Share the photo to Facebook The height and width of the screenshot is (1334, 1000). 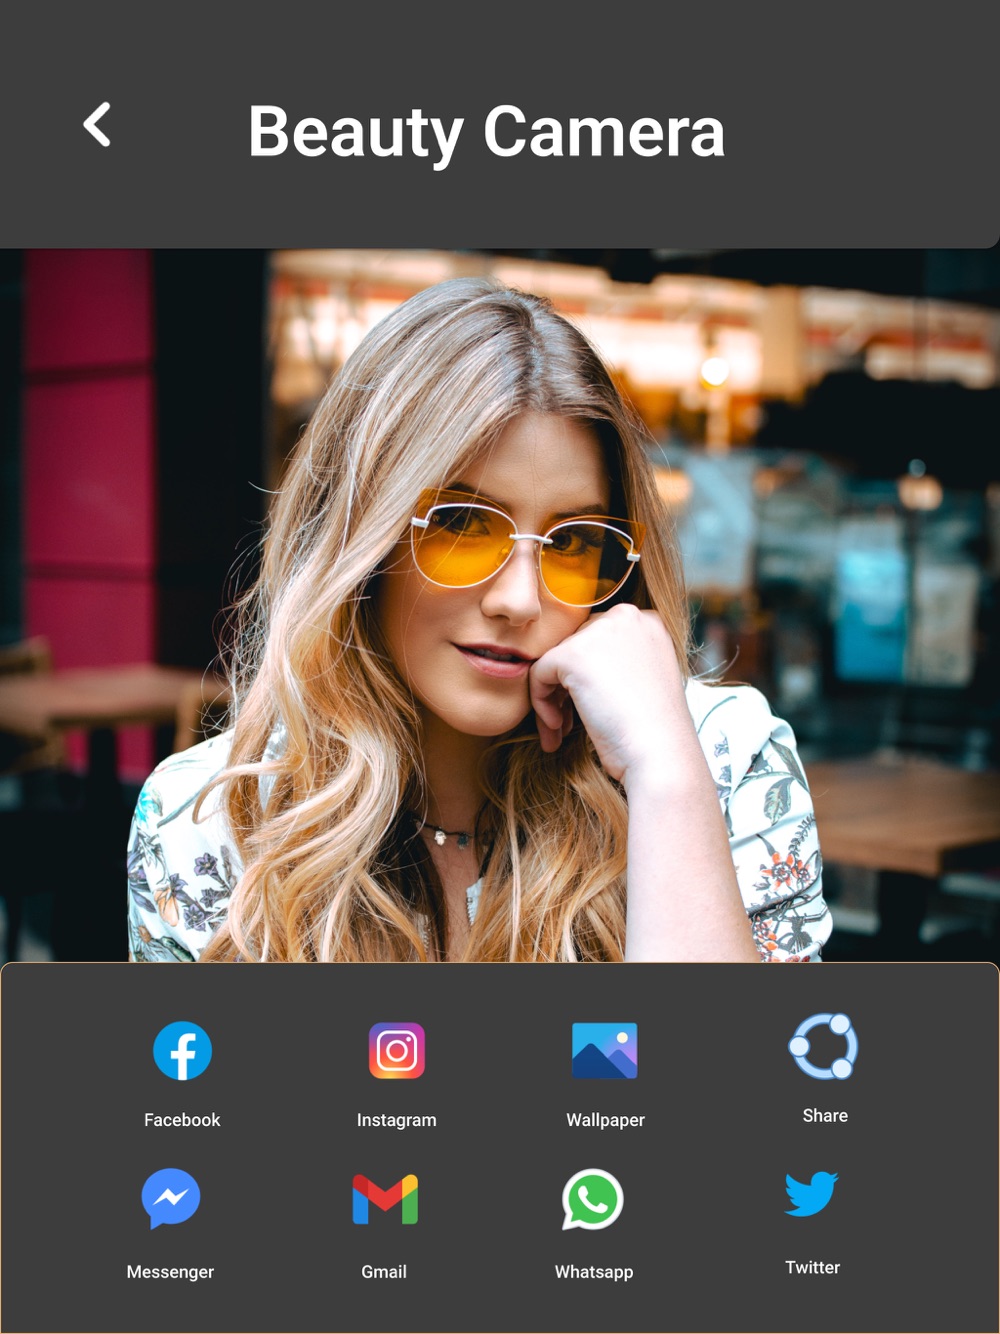(182, 1051)
